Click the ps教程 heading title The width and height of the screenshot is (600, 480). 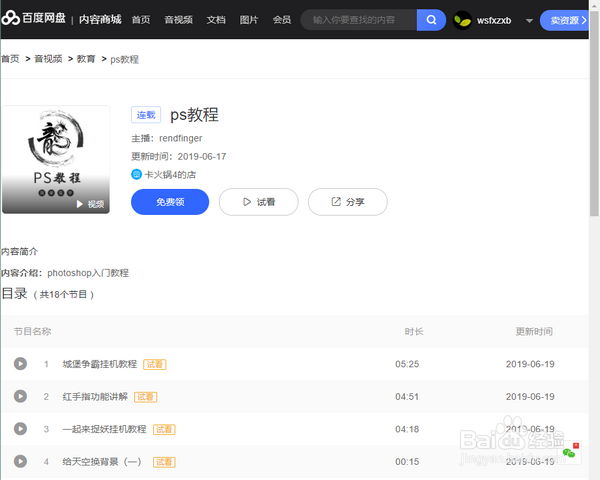pyautogui.click(x=194, y=115)
